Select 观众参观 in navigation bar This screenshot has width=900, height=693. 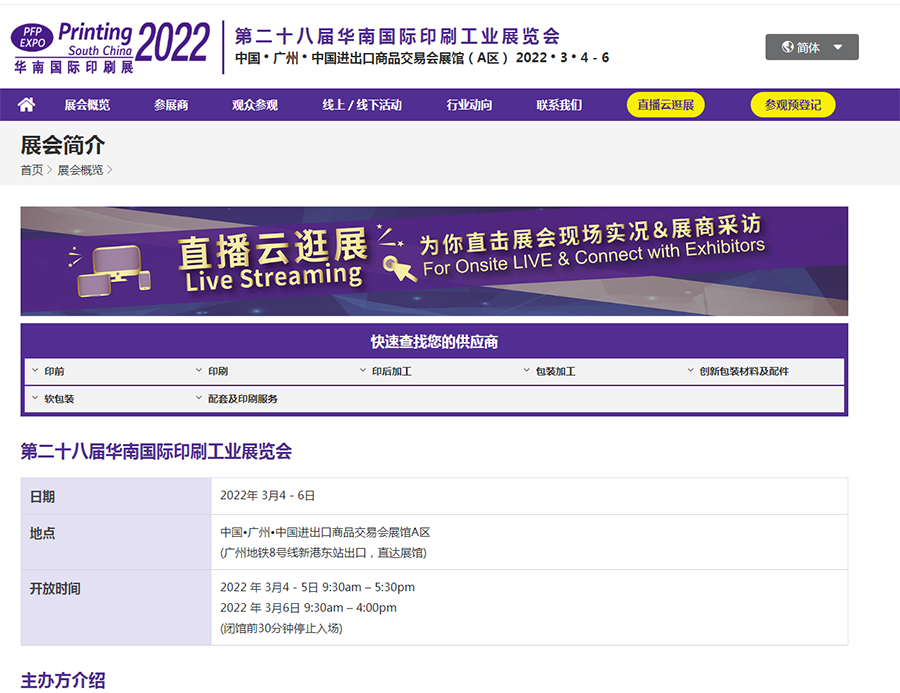pyautogui.click(x=254, y=105)
